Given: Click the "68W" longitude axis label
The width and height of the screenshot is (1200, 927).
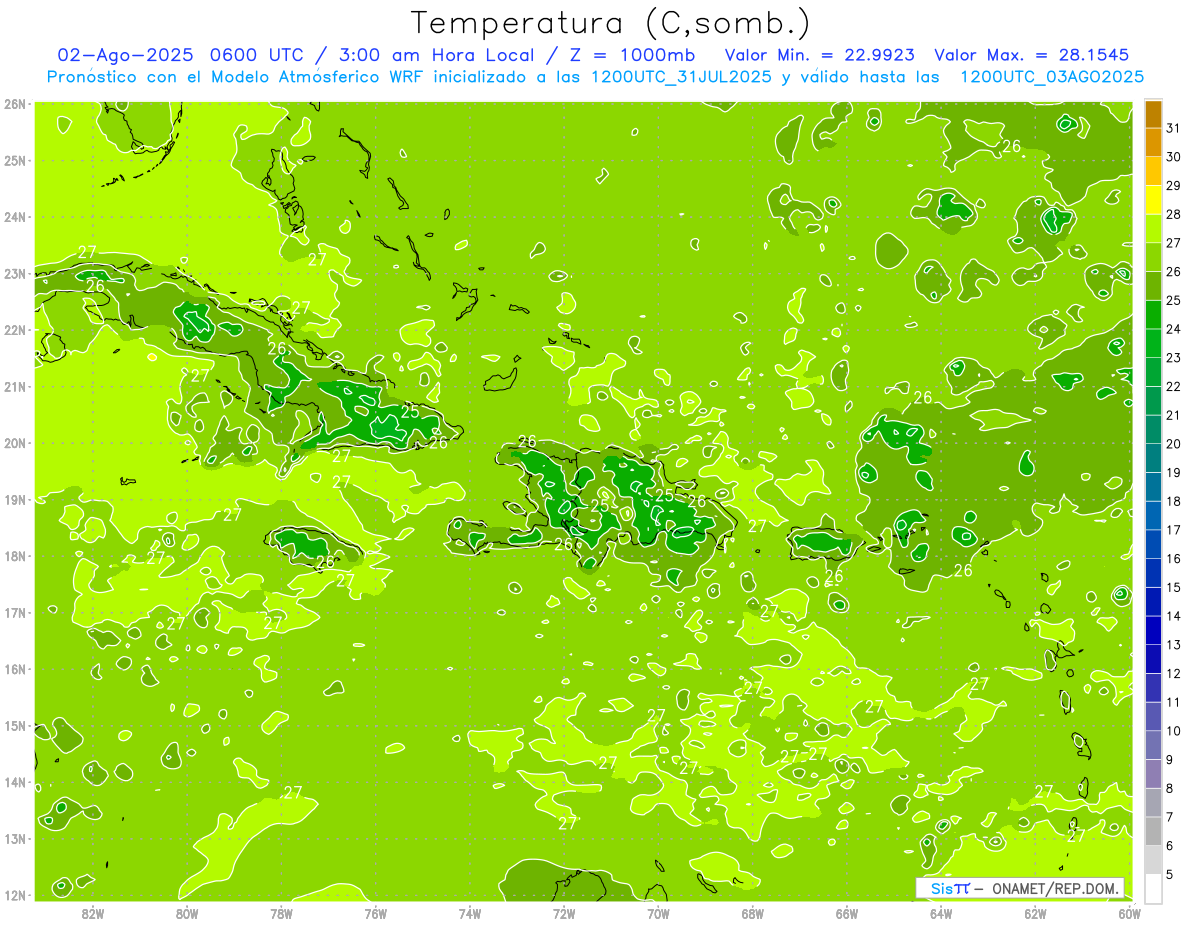Looking at the screenshot, I should tap(753, 913).
